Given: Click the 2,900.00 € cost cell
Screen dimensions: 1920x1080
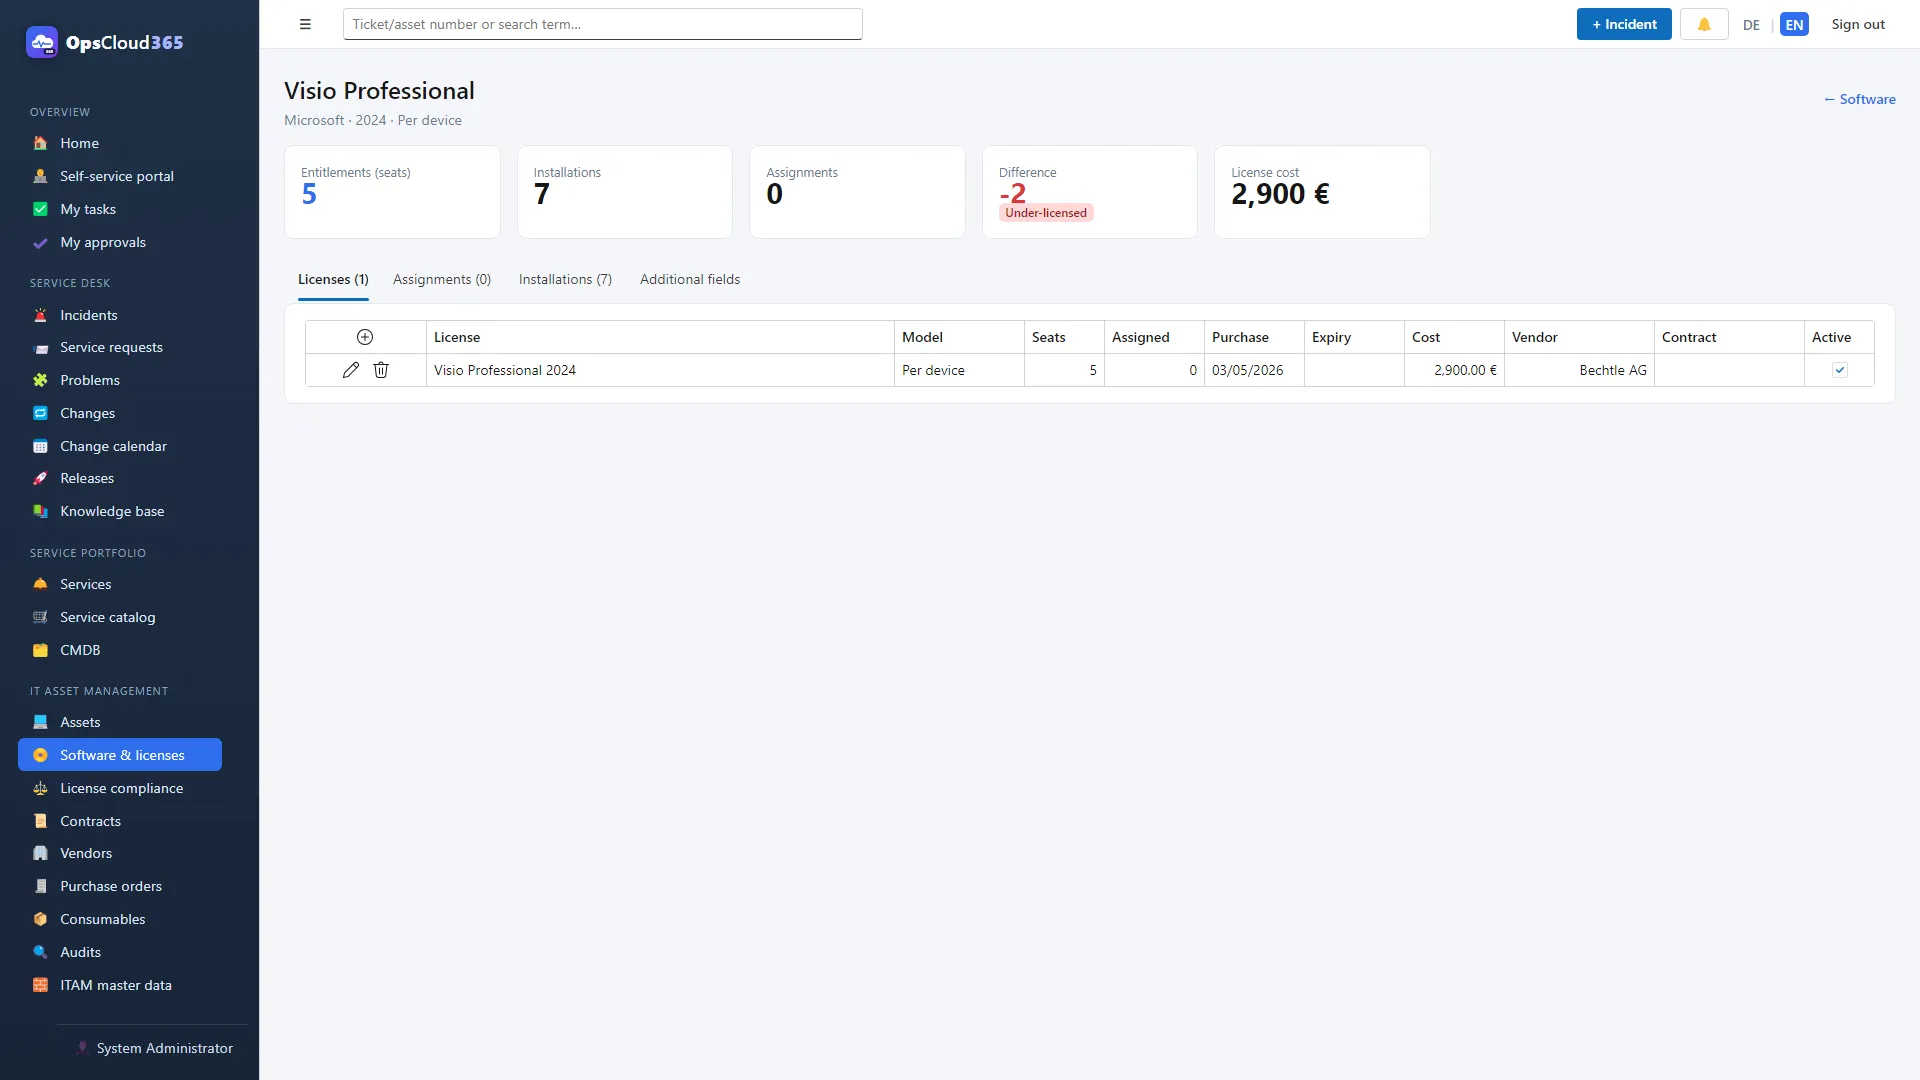Looking at the screenshot, I should pos(1454,370).
